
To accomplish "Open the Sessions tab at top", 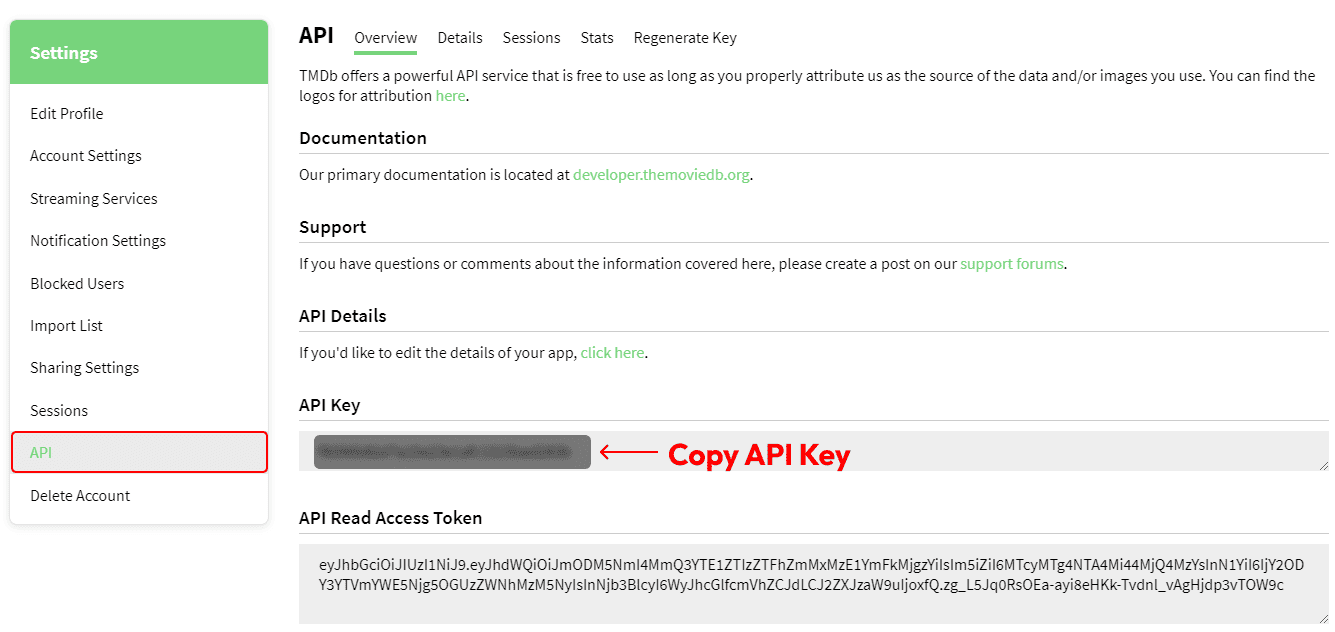I will 531,38.
